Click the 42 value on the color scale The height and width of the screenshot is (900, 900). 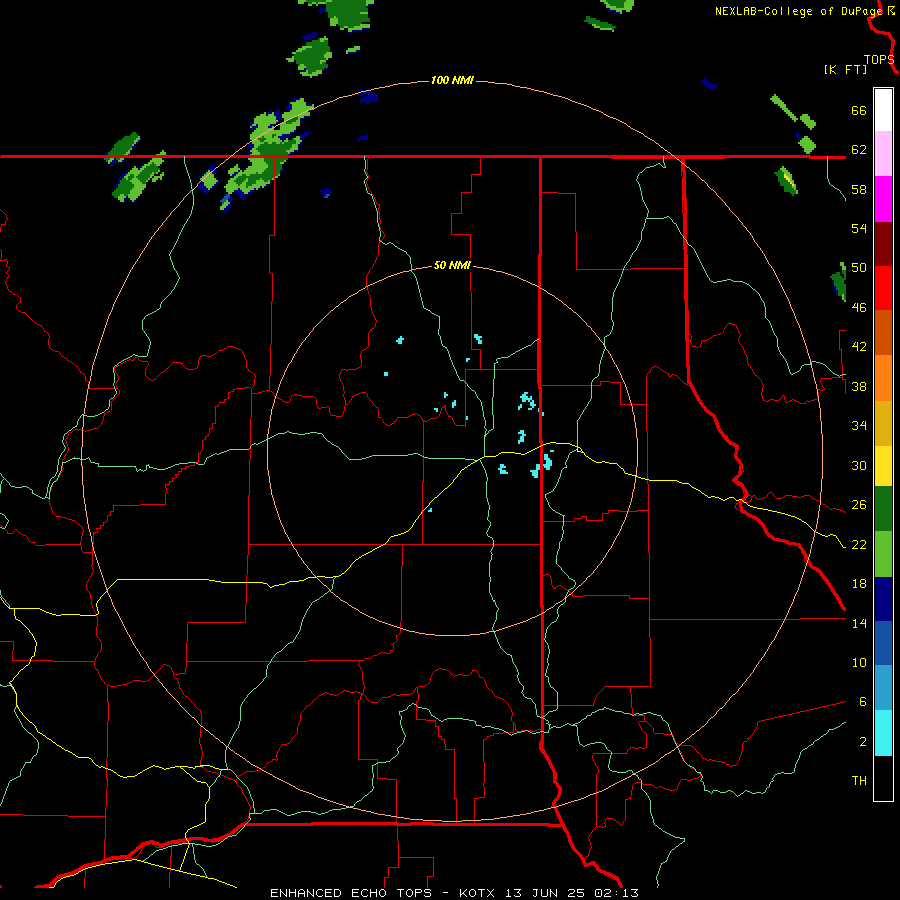(x=859, y=347)
